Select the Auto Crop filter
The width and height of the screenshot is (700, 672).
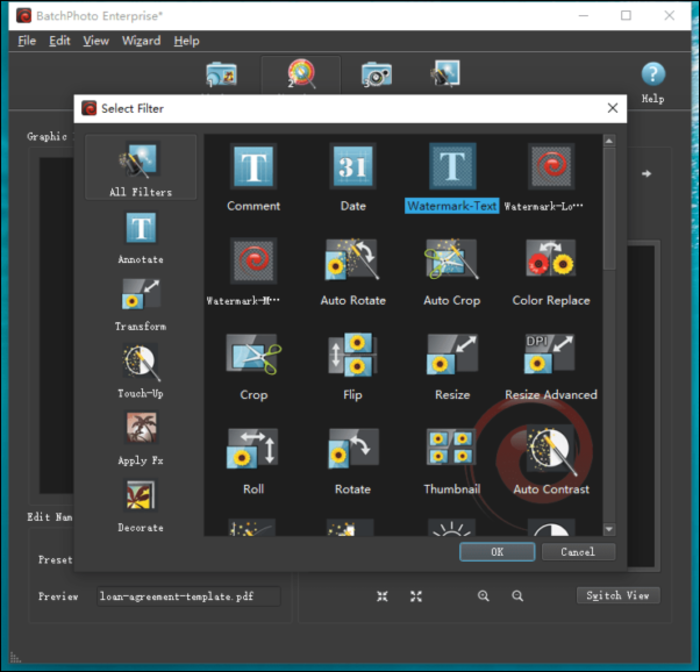click(x=452, y=261)
